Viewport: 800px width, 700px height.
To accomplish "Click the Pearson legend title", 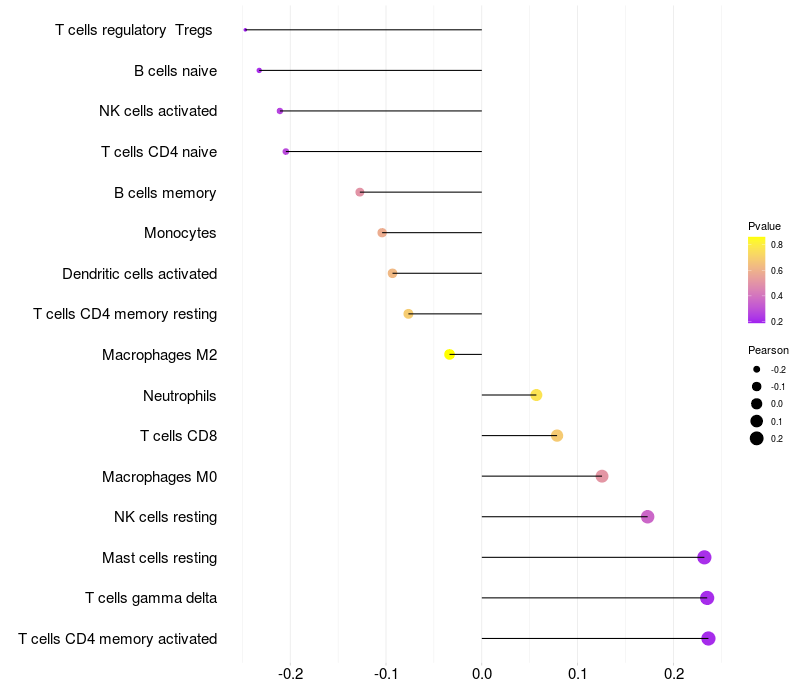I will click(768, 350).
